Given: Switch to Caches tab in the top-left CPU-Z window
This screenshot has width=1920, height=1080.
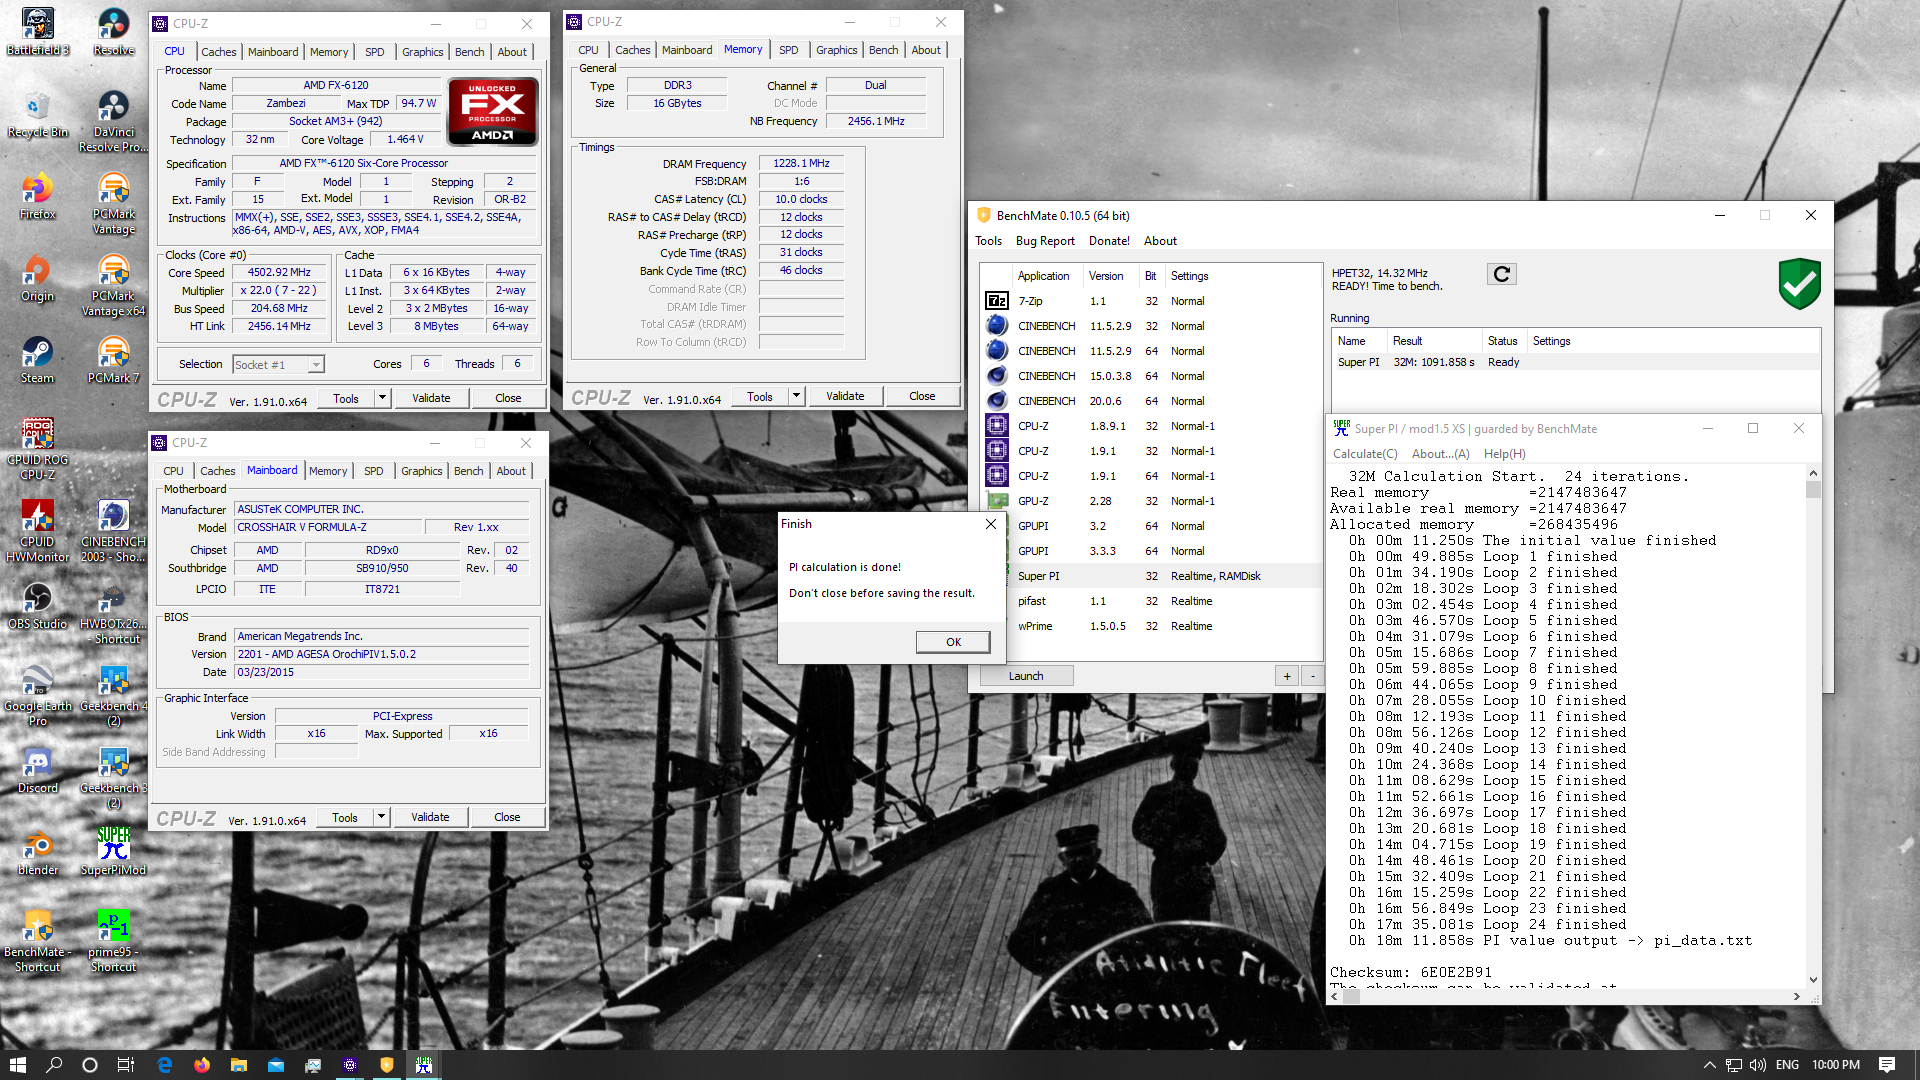Looking at the screenshot, I should click(x=218, y=52).
